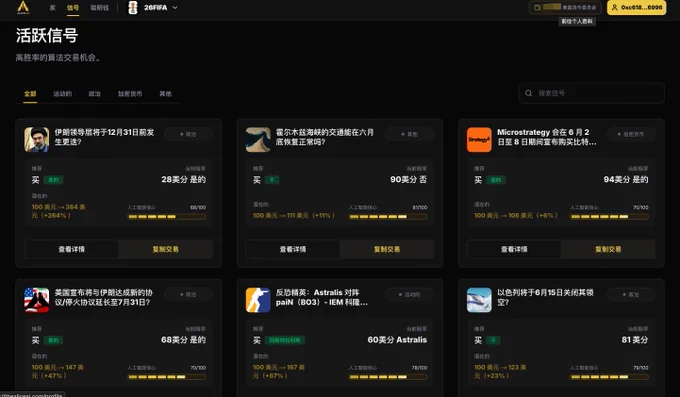Click the orange Strategy logo icon

click(479, 140)
